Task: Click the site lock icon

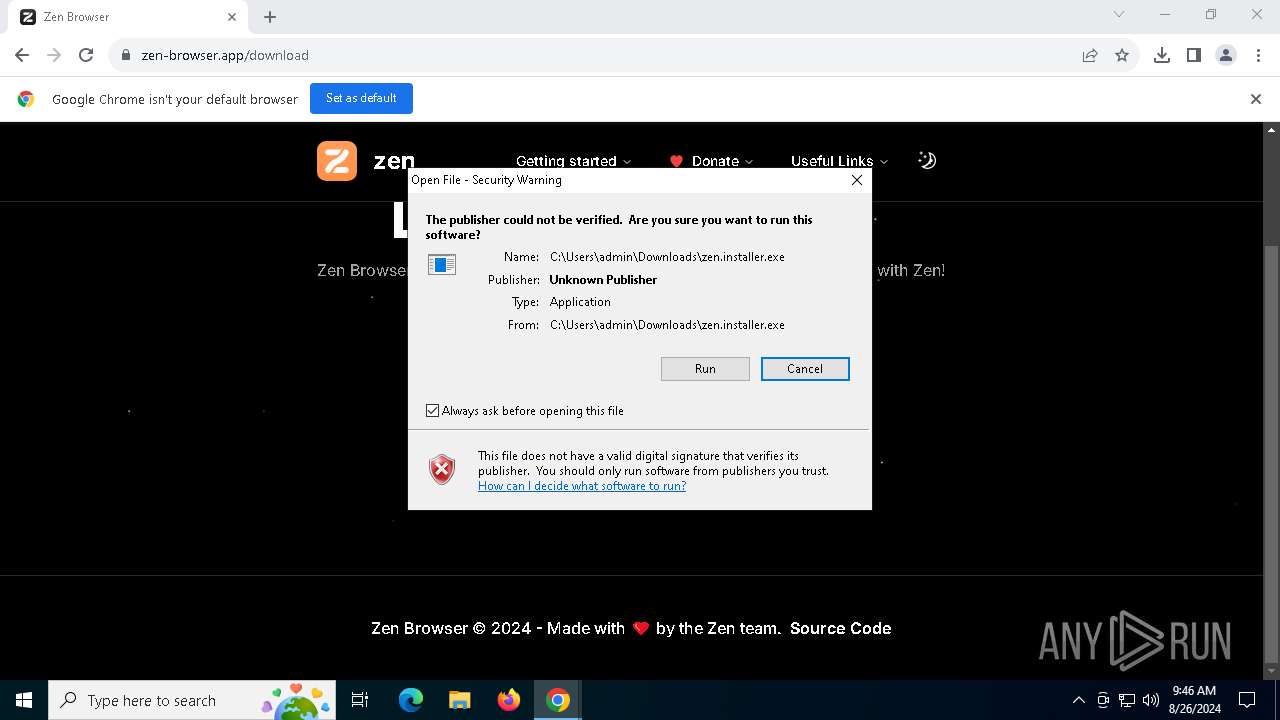Action: [126, 55]
